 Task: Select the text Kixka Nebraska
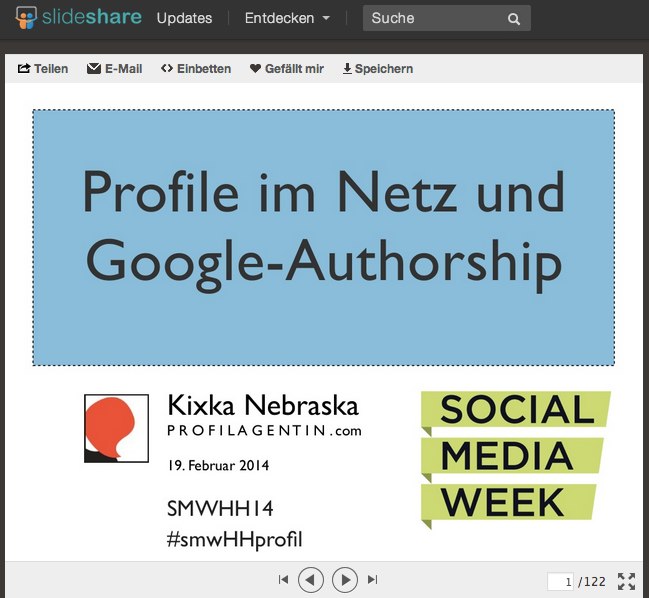[x=263, y=405]
